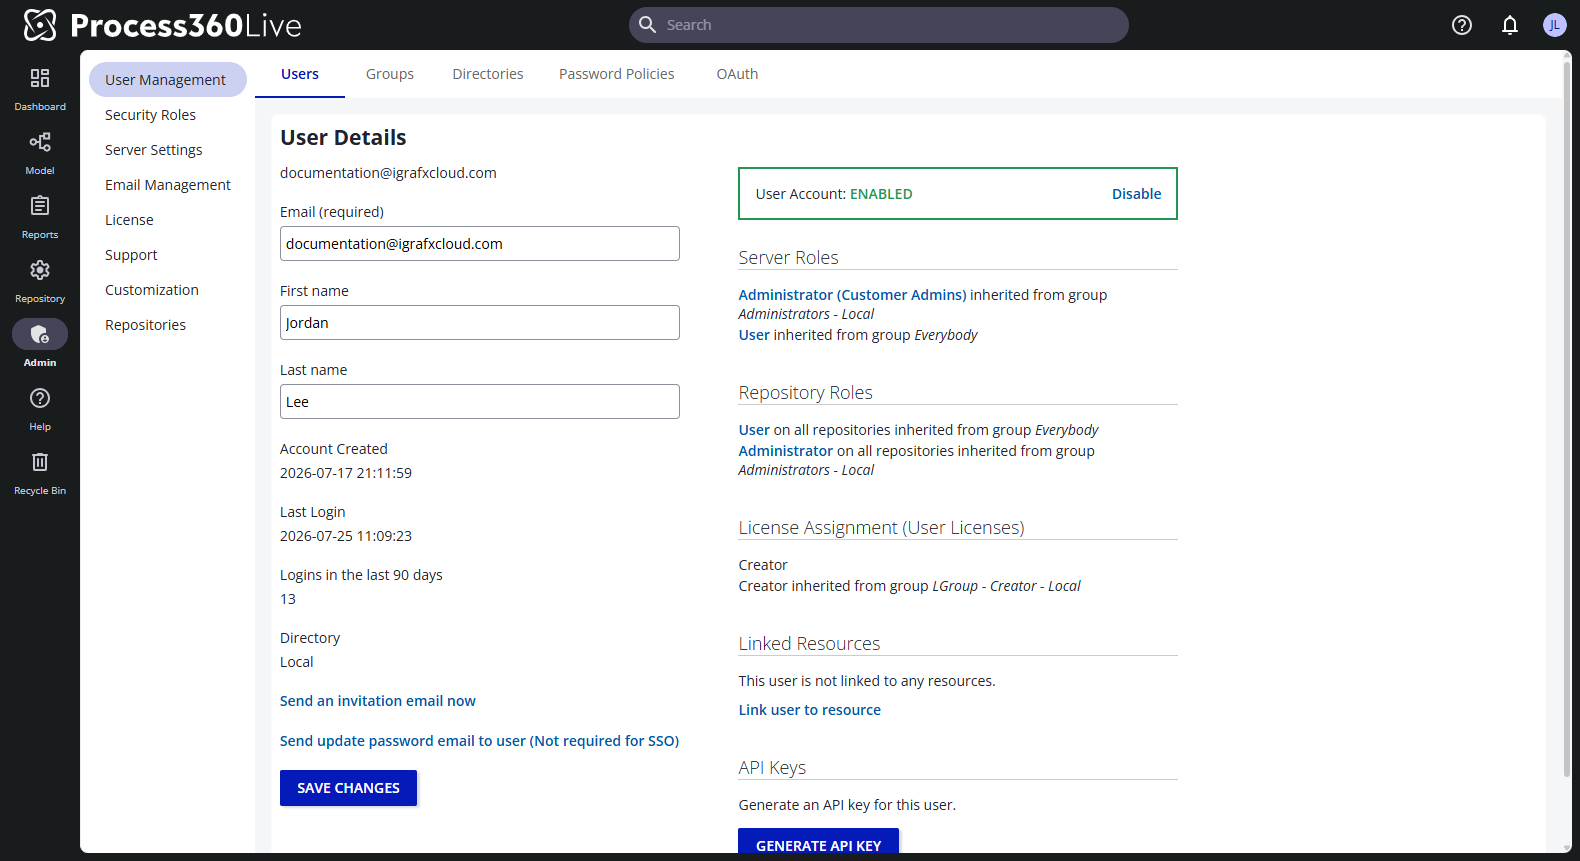The image size is (1580, 861).
Task: Click the First name field
Action: click(480, 323)
